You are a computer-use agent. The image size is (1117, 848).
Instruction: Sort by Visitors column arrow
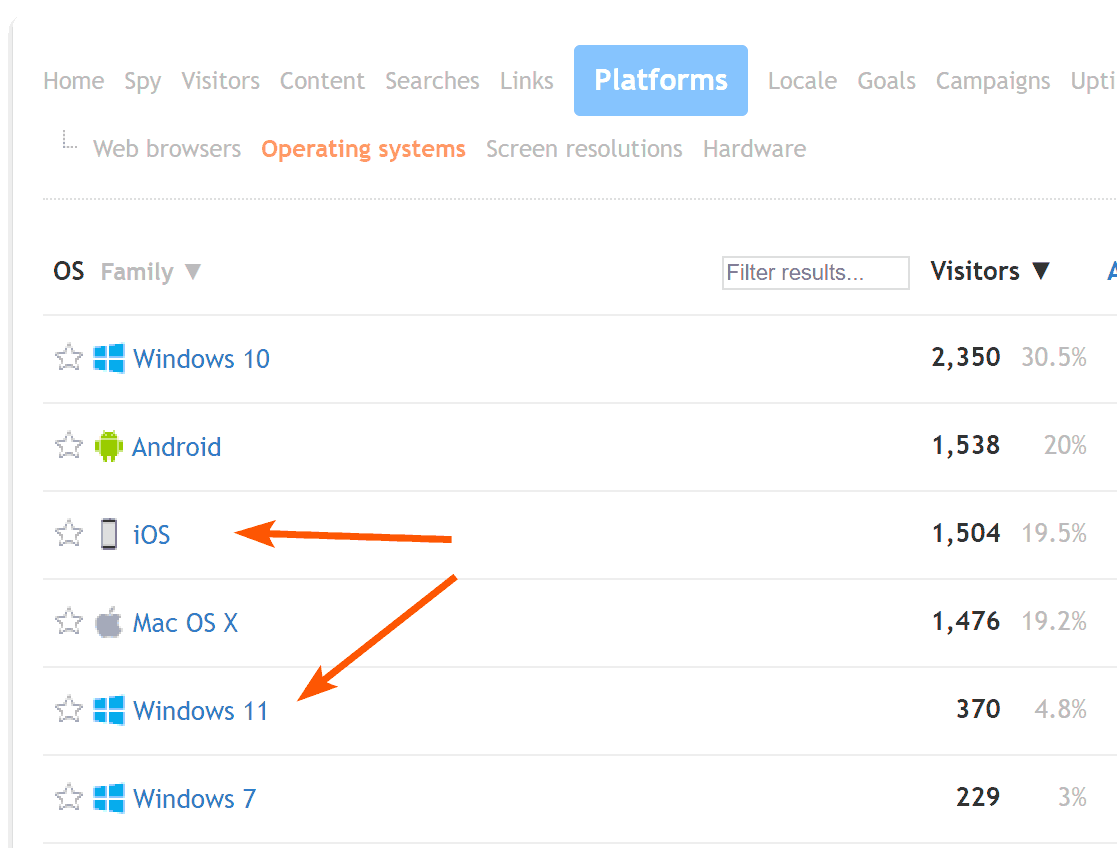(x=1041, y=272)
